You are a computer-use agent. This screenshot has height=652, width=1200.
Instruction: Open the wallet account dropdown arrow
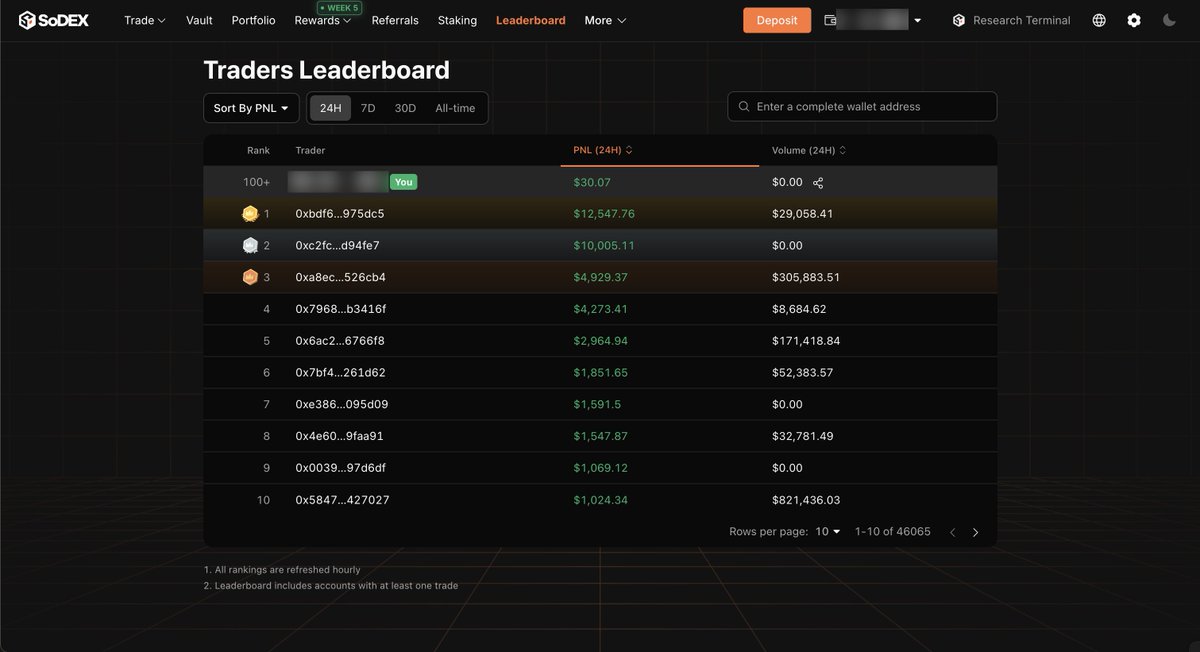[x=918, y=21]
